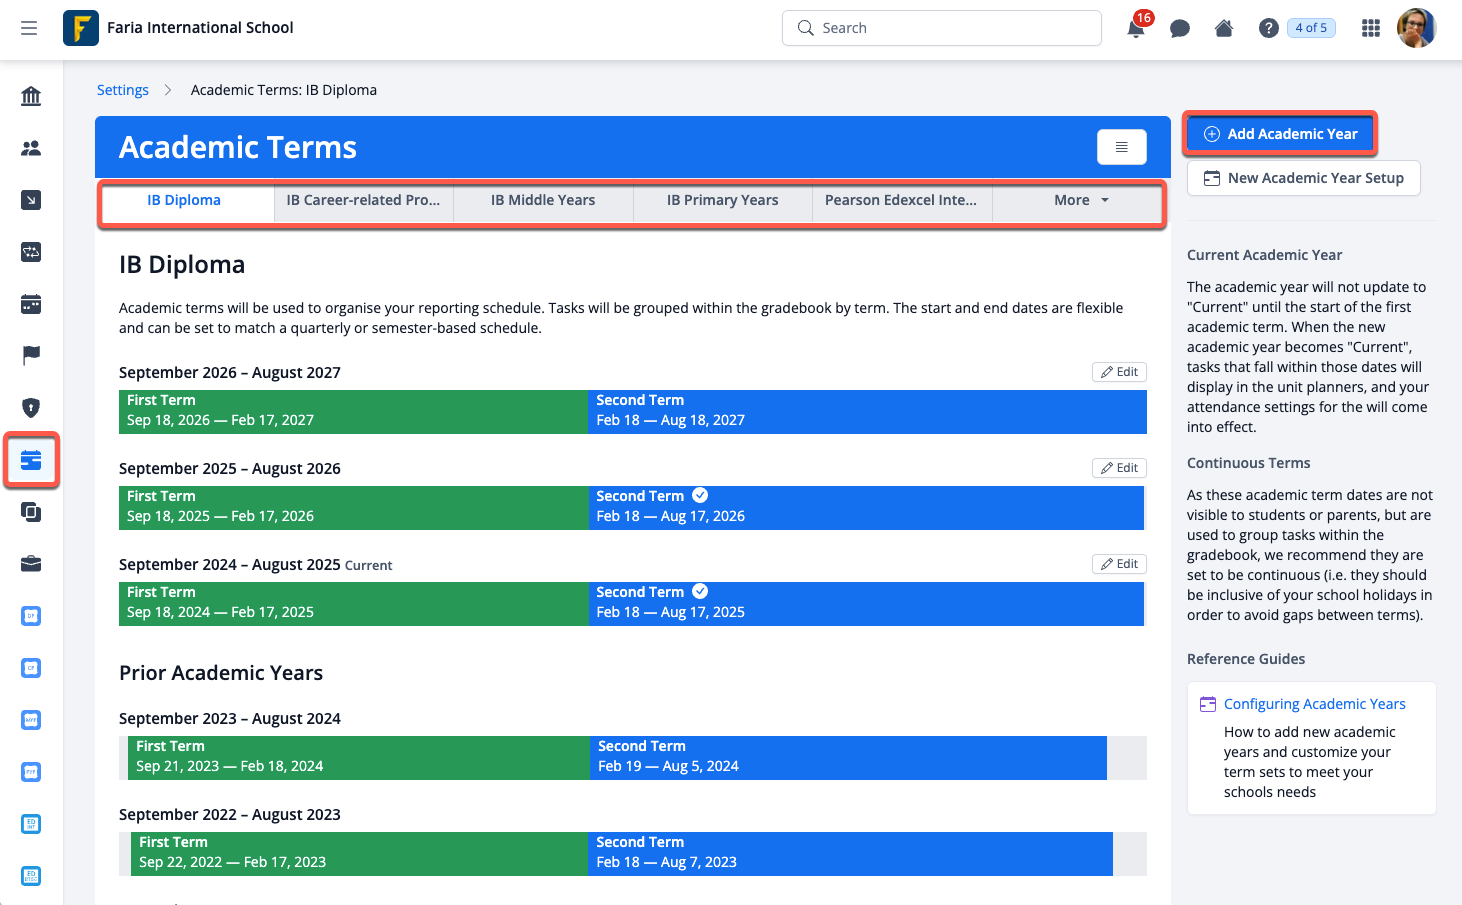Click the checkmark beside Second Term 2025
This screenshot has height=905, width=1462.
[x=700, y=592]
